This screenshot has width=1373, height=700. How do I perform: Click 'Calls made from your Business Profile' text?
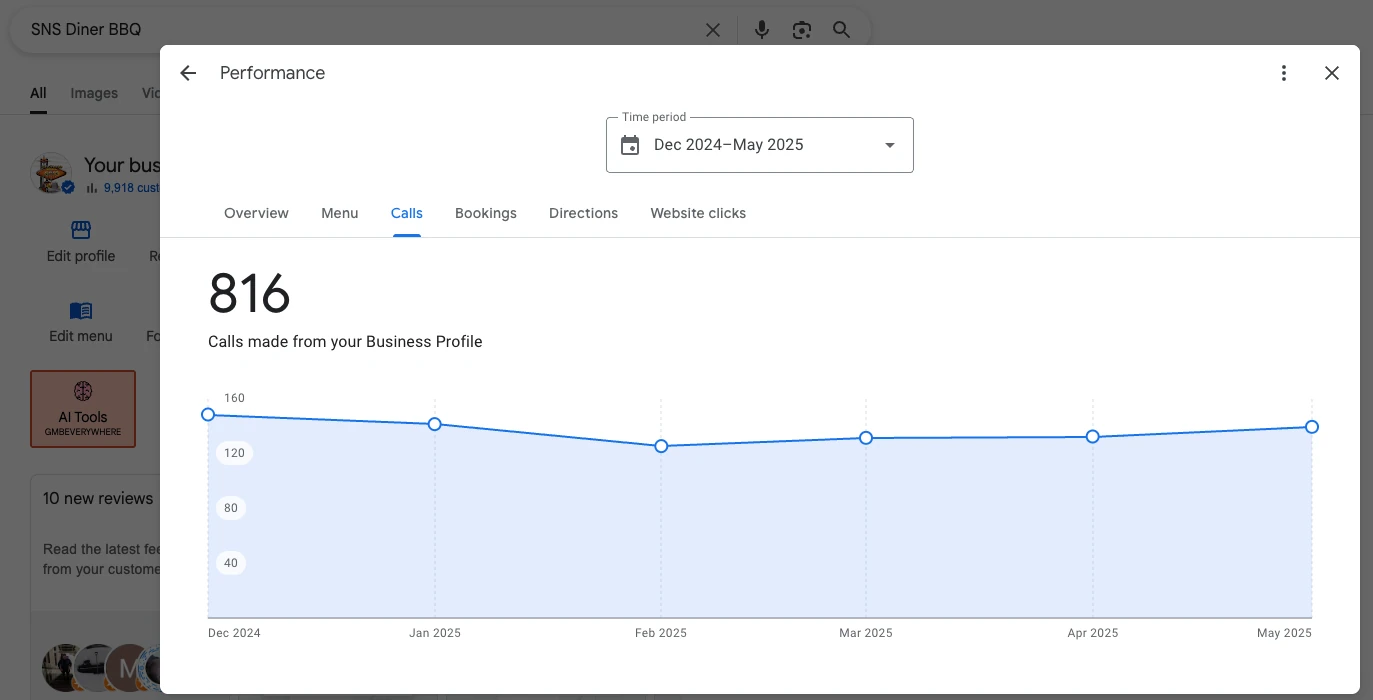(345, 341)
